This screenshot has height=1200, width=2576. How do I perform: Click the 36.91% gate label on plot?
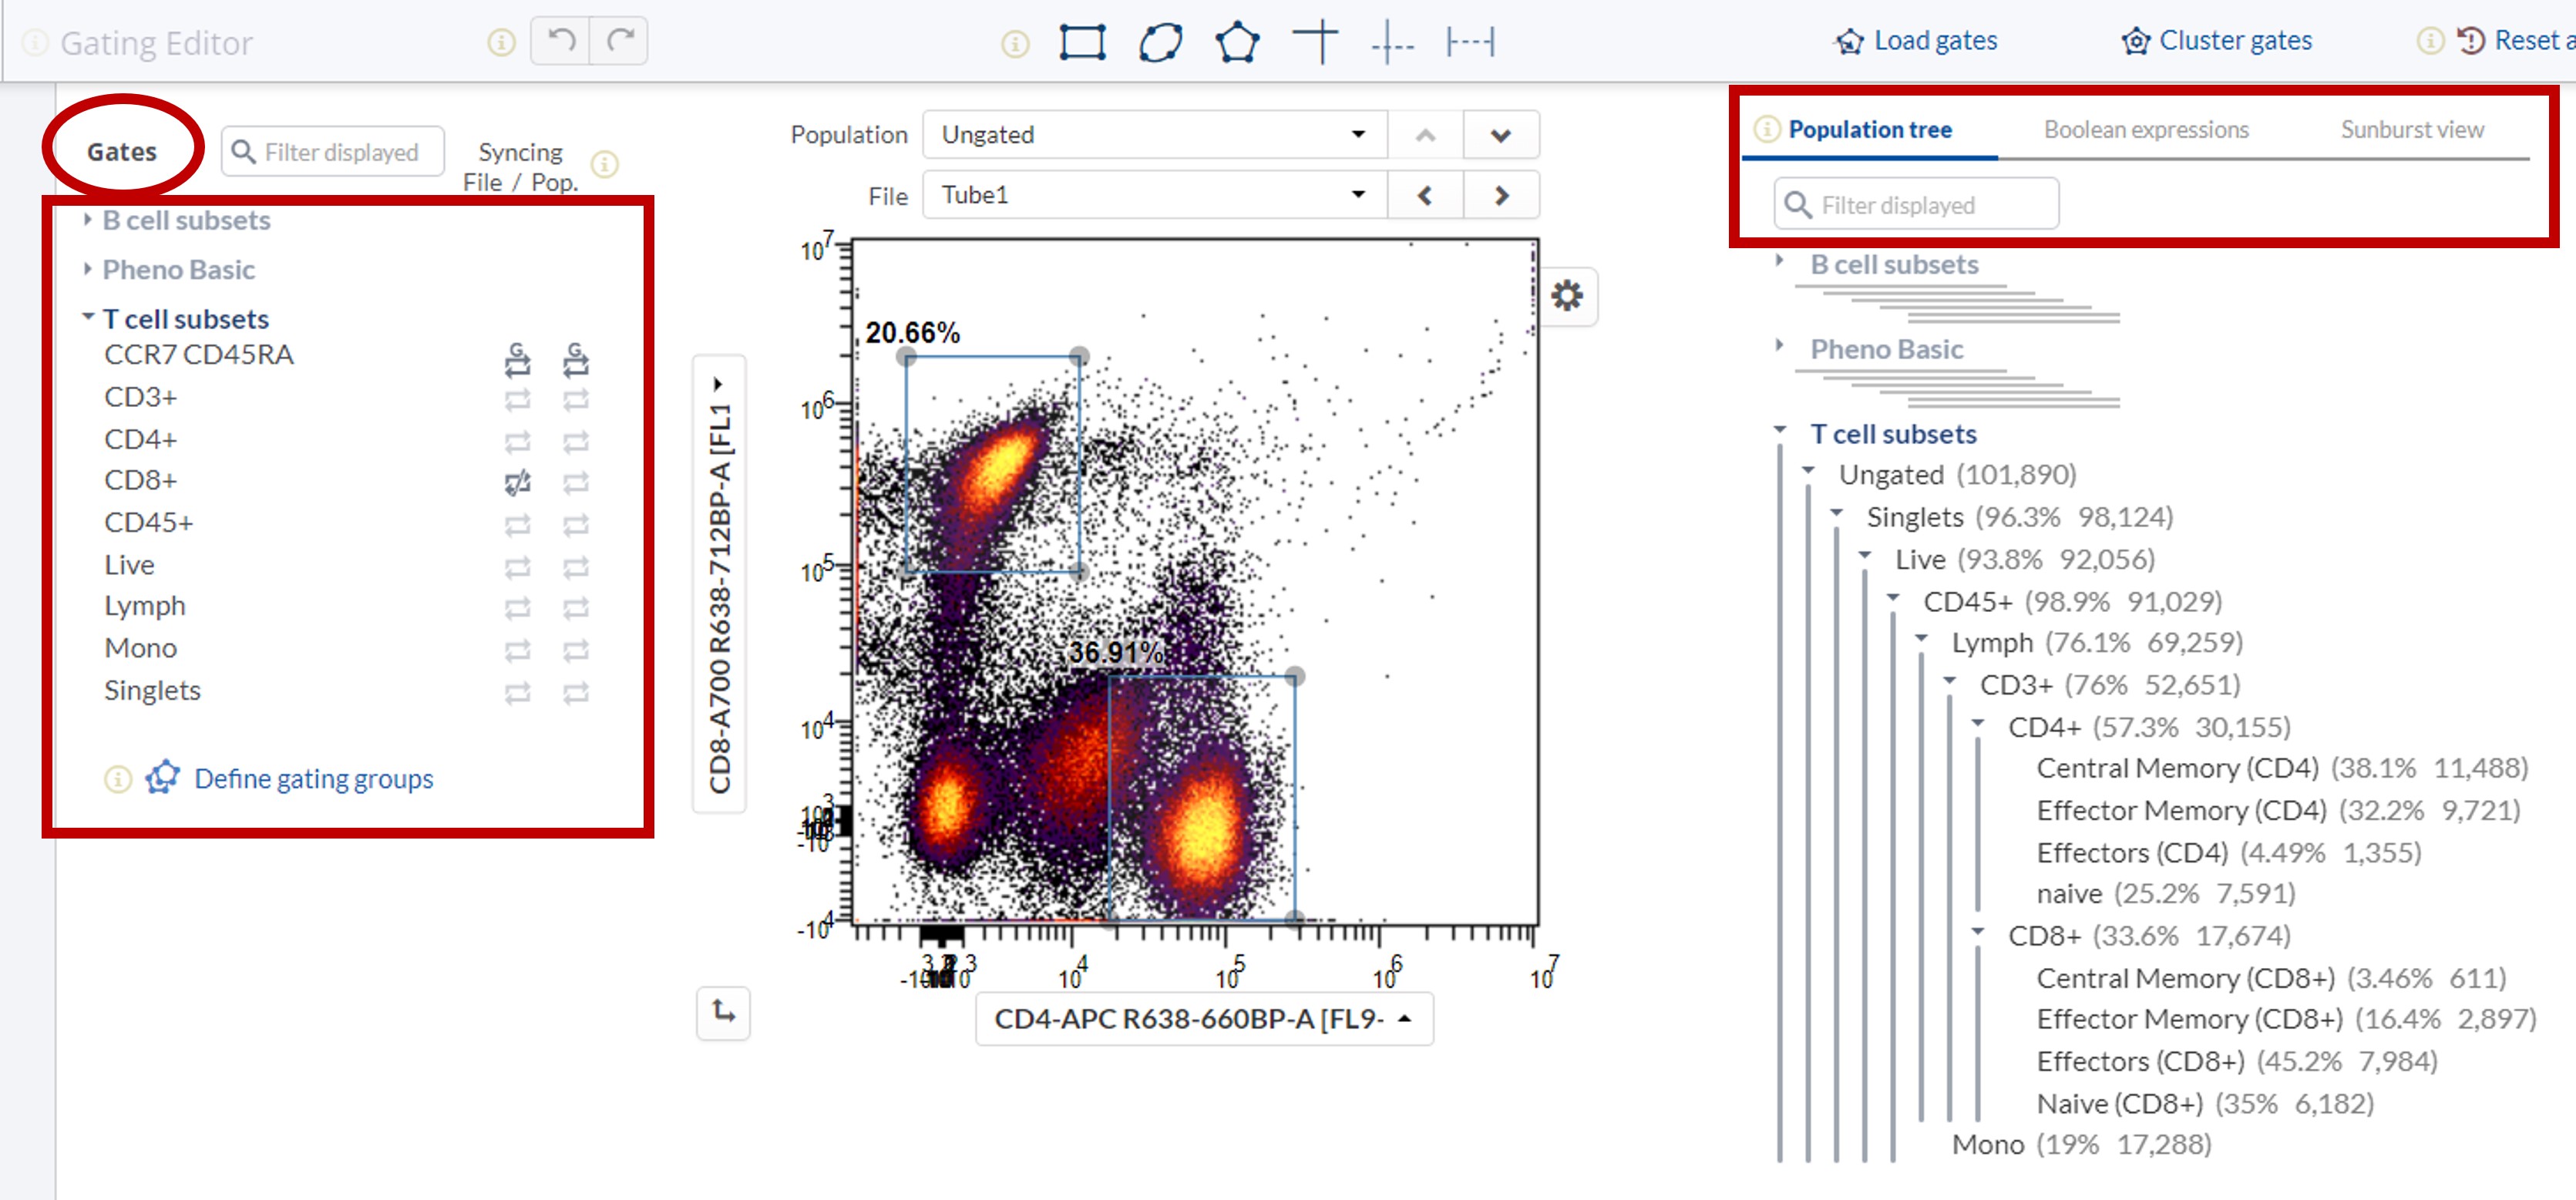tap(1115, 653)
